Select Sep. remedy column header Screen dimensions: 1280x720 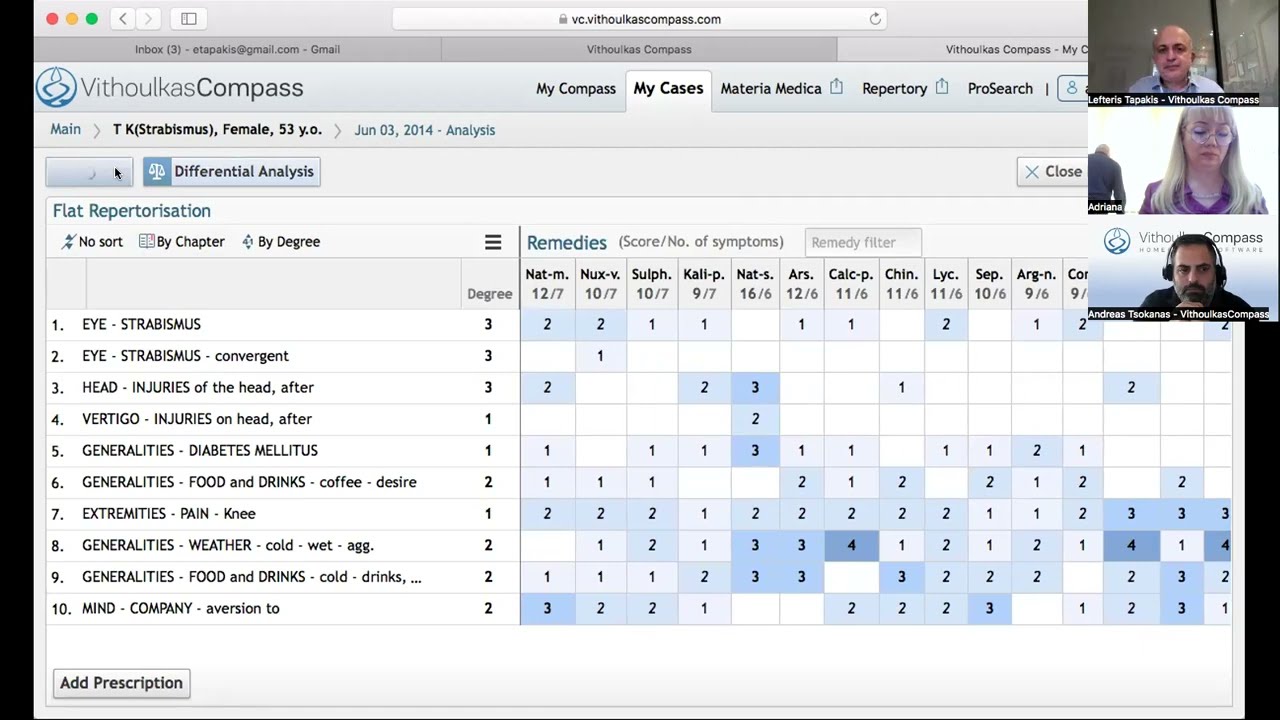coord(989,284)
